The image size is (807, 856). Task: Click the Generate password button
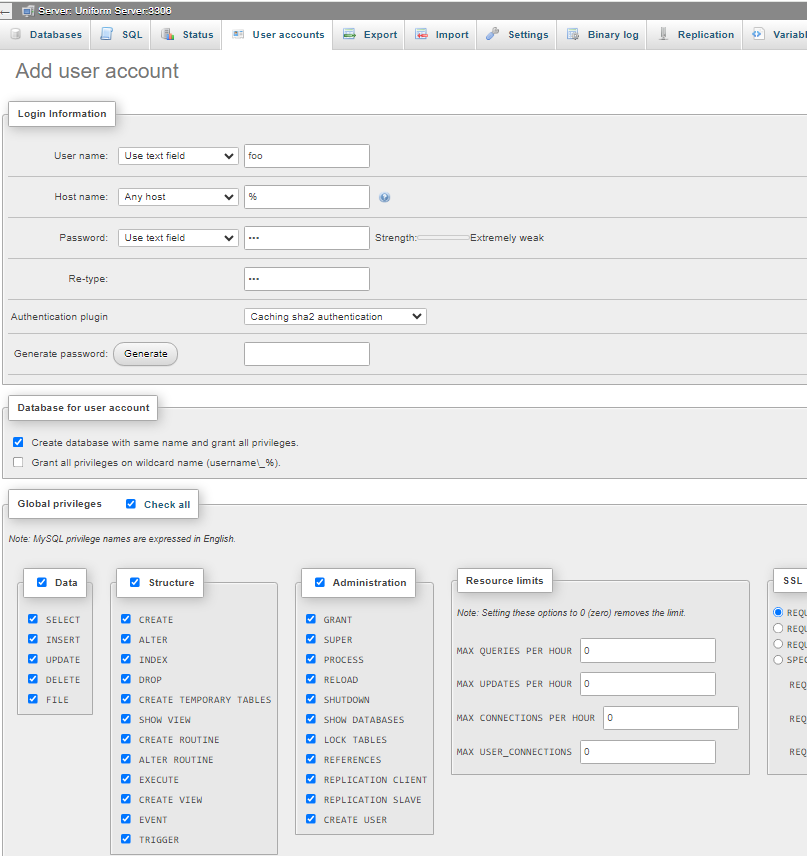tap(145, 354)
